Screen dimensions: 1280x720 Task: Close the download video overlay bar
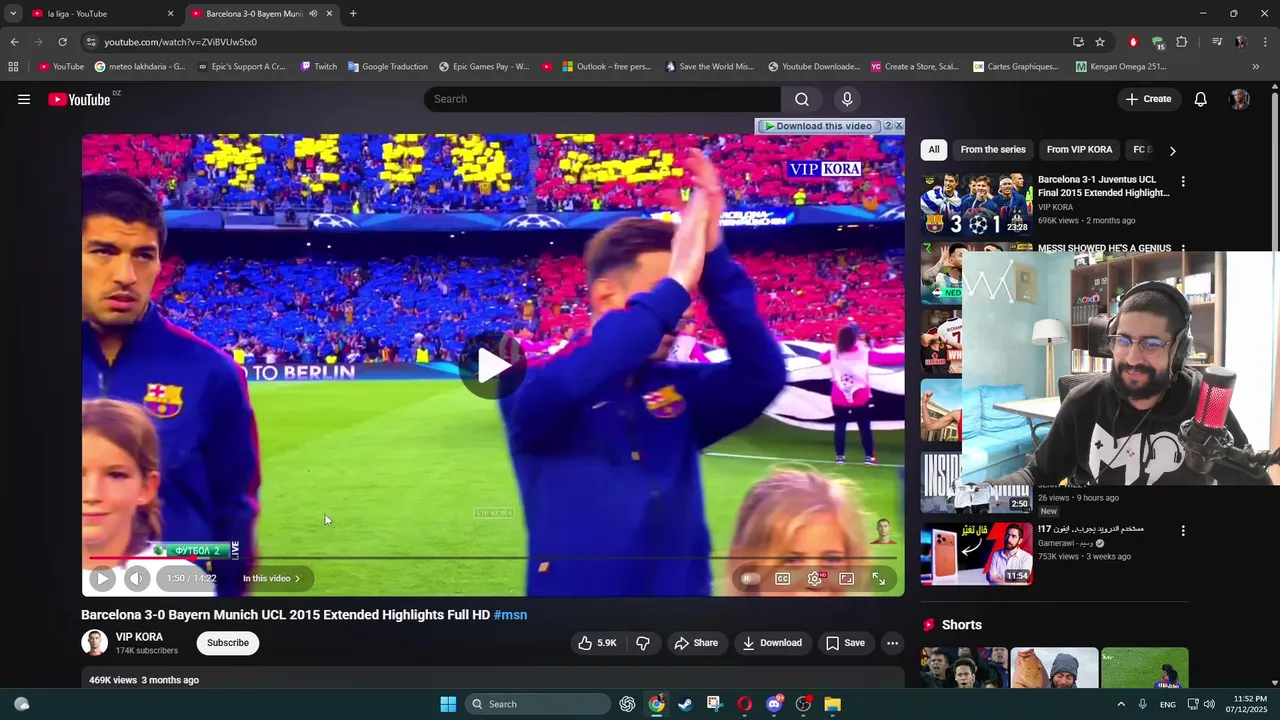[899, 126]
